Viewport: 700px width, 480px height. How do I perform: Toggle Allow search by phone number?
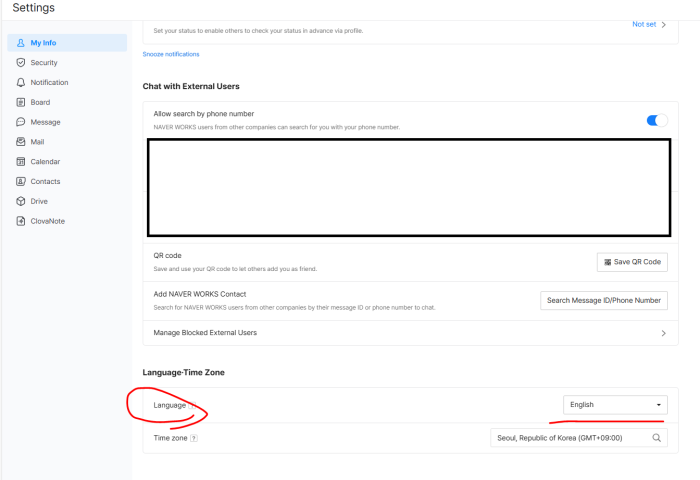coord(657,120)
